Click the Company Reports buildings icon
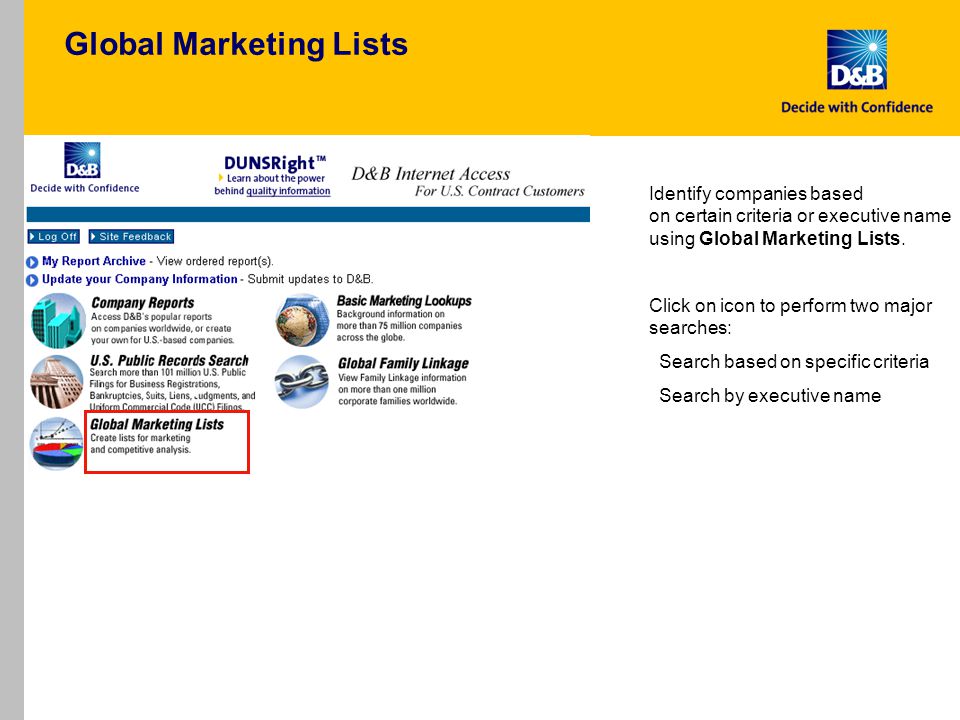The width and height of the screenshot is (960, 720). 58,321
